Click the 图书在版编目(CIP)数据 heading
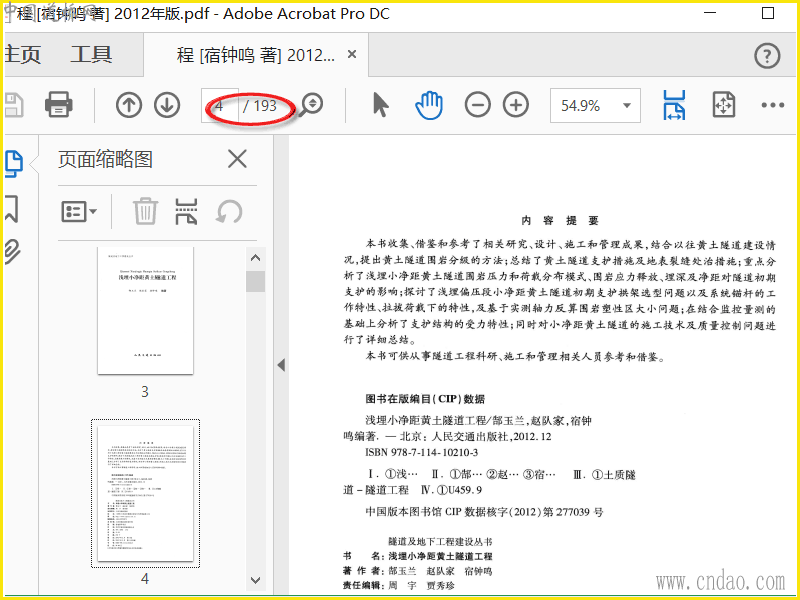The width and height of the screenshot is (800, 600). coord(426,399)
